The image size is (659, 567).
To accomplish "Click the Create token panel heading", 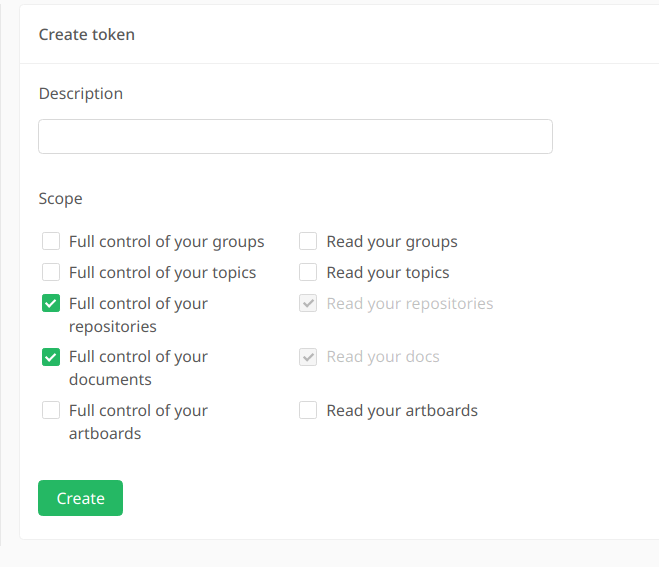I will [x=87, y=34].
